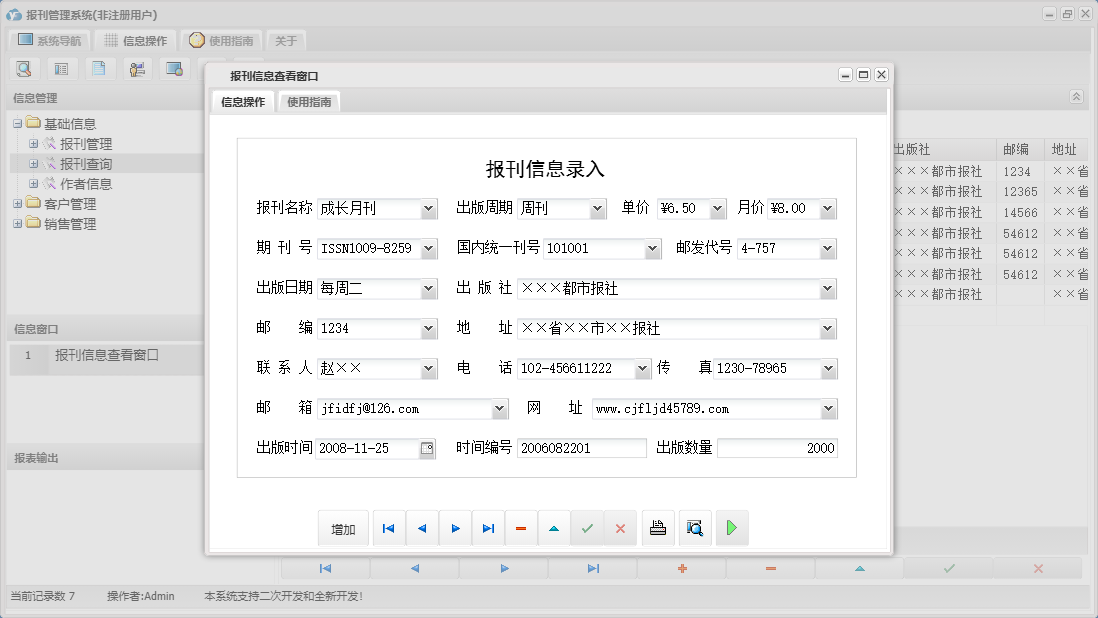Image resolution: width=1098 pixels, height=618 pixels.
Task: Click the 增加 button to add record
Action: tap(343, 528)
